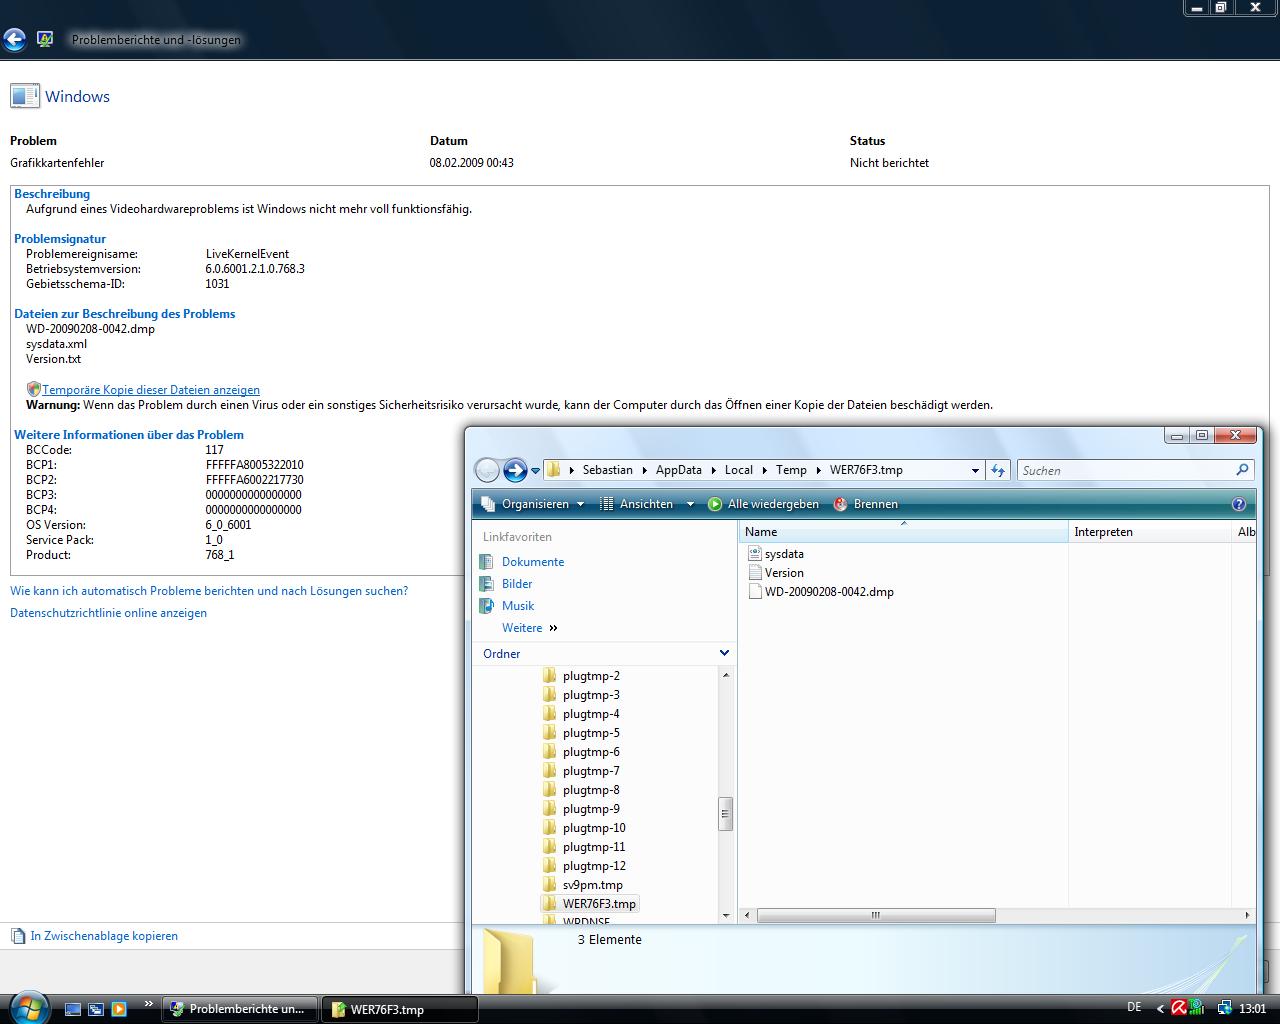Click 'In Zwischenablage kopieren' link
Viewport: 1280px width, 1024px height.
pos(104,936)
